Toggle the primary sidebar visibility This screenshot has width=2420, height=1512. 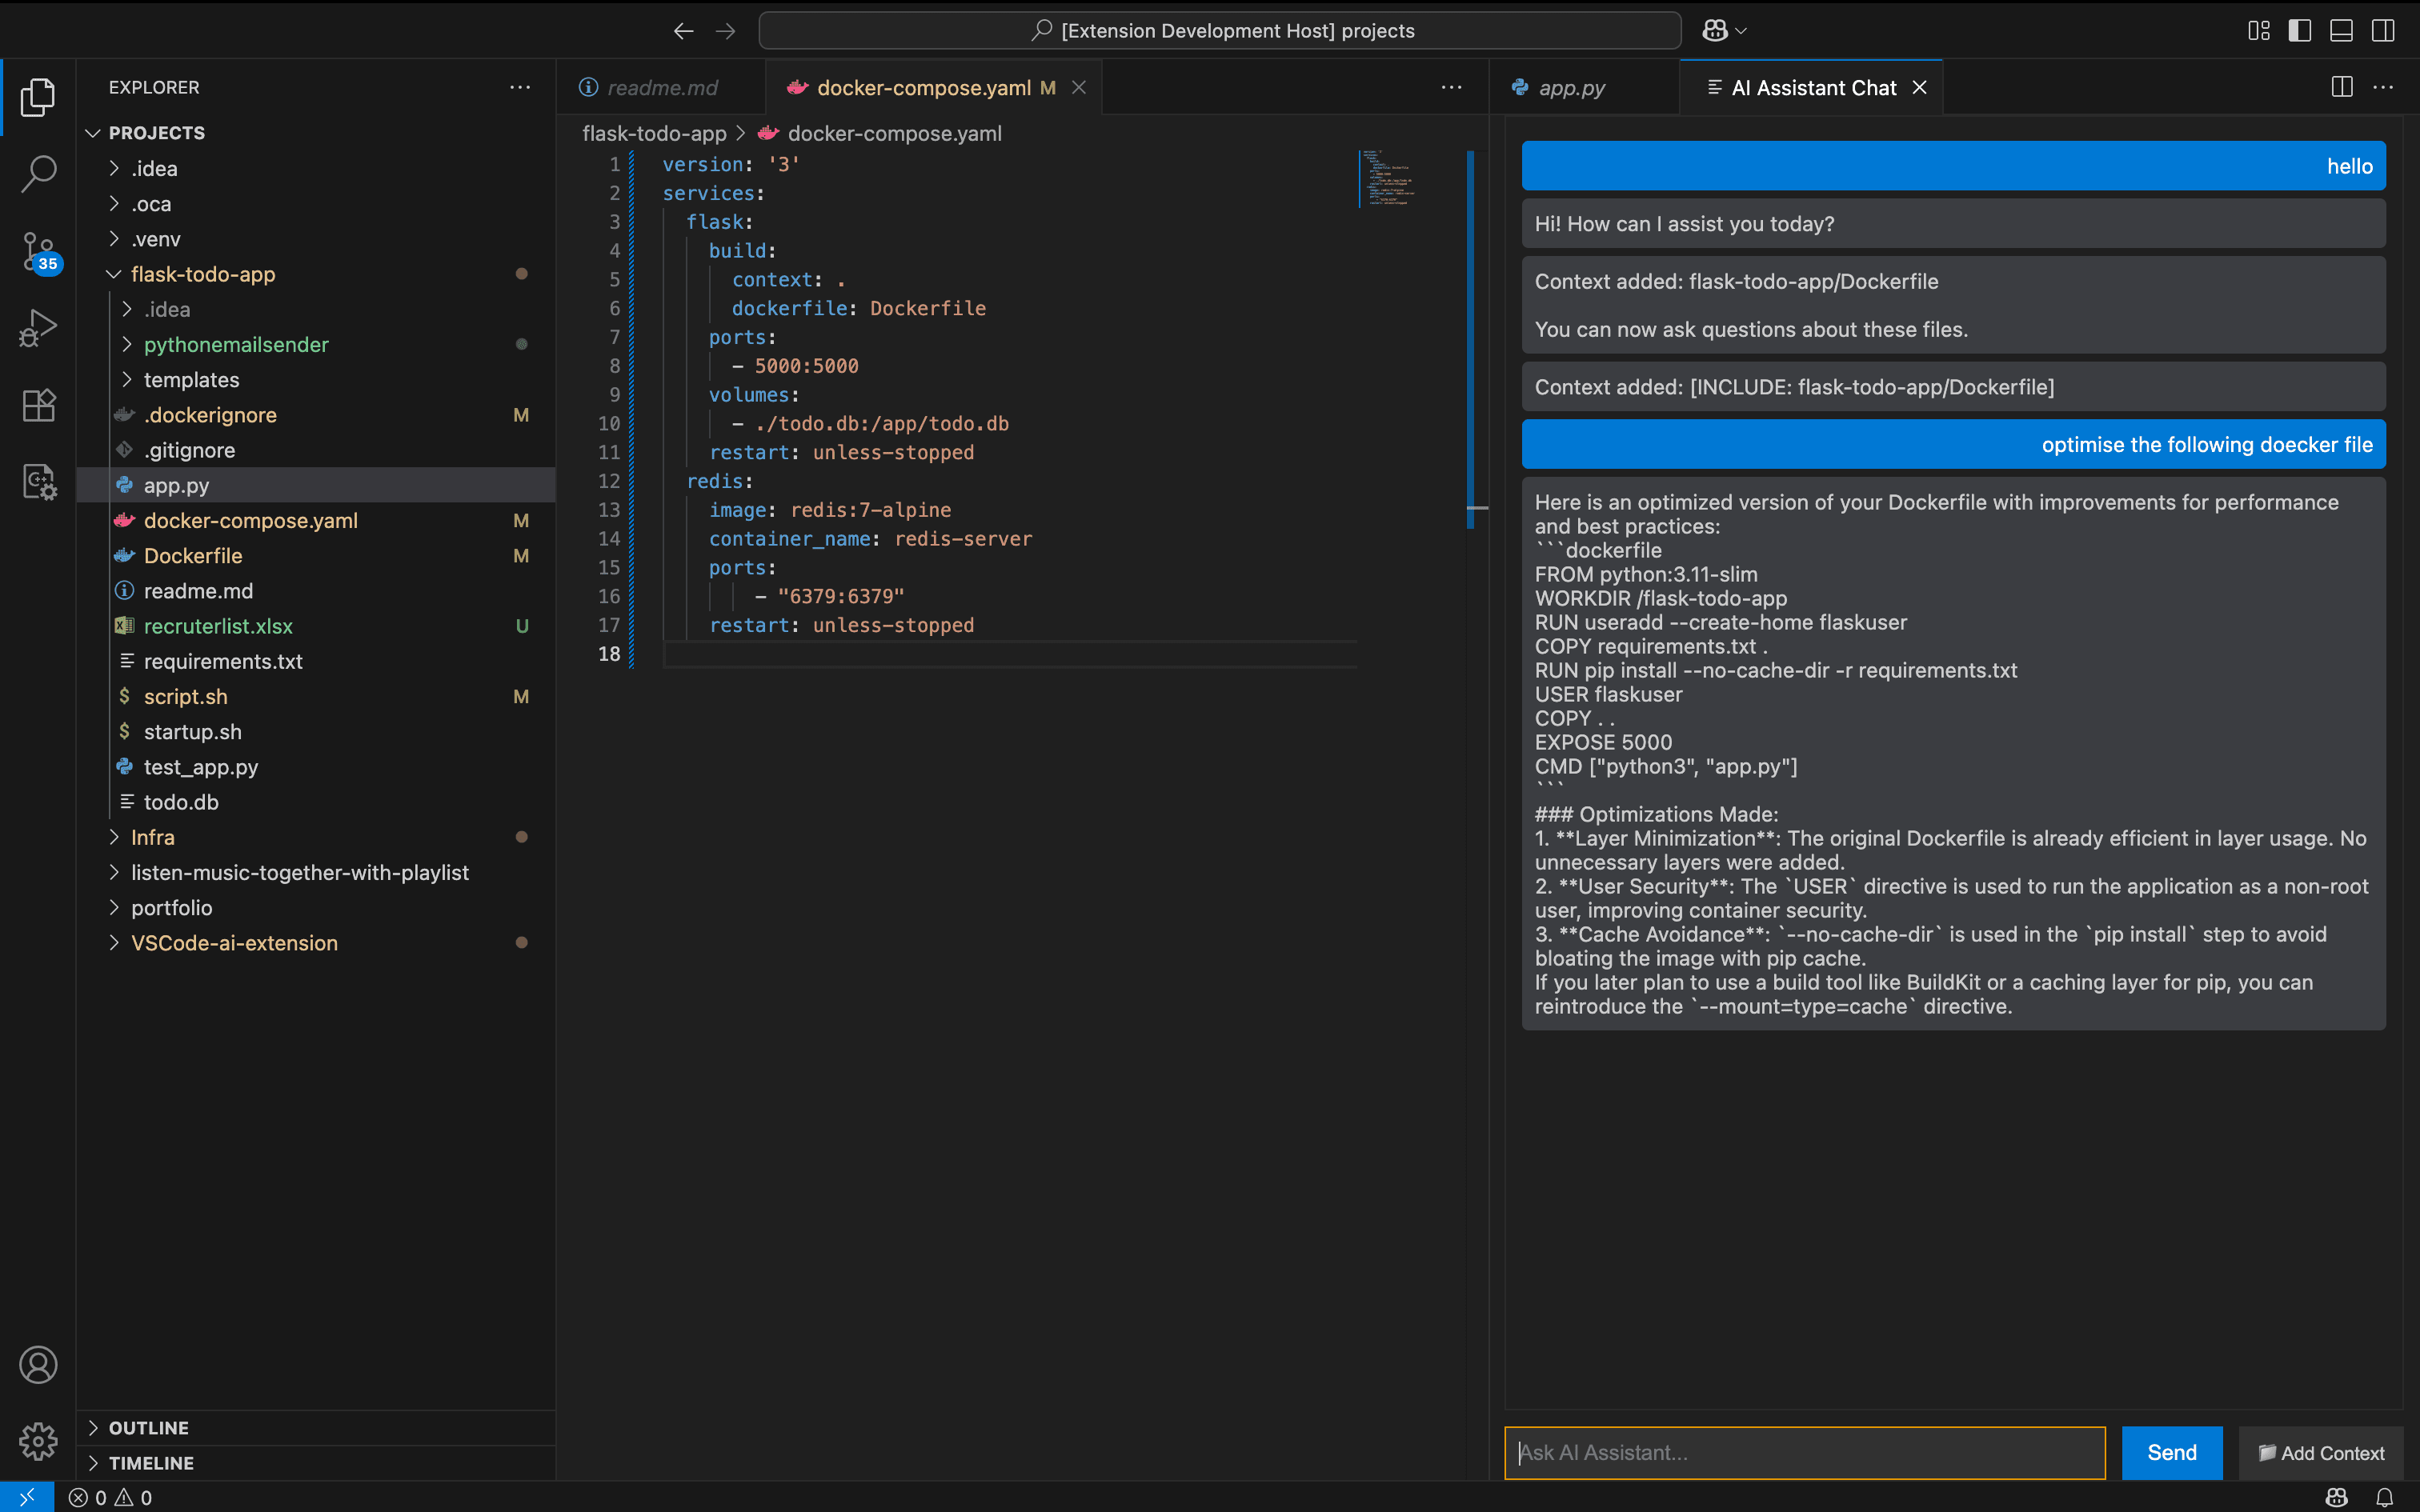point(2299,30)
